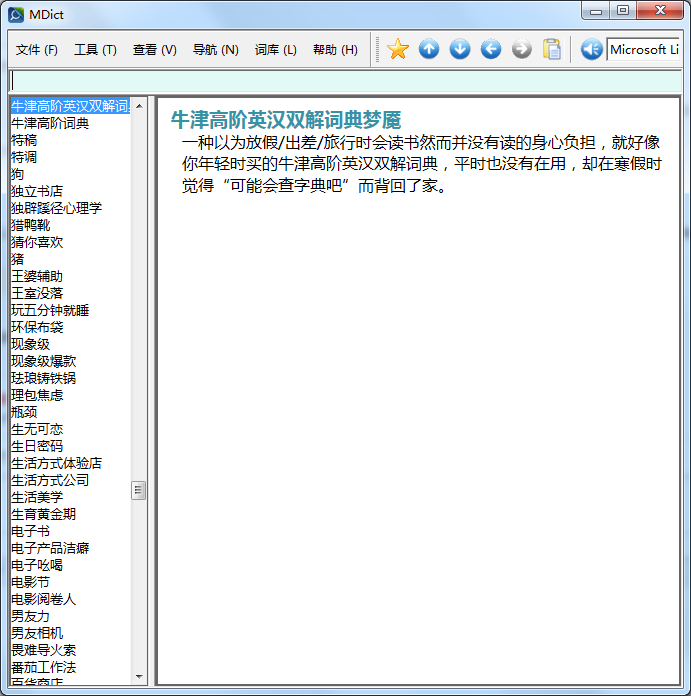Select entry 生日密码
691x696 pixels.
pos(37,447)
